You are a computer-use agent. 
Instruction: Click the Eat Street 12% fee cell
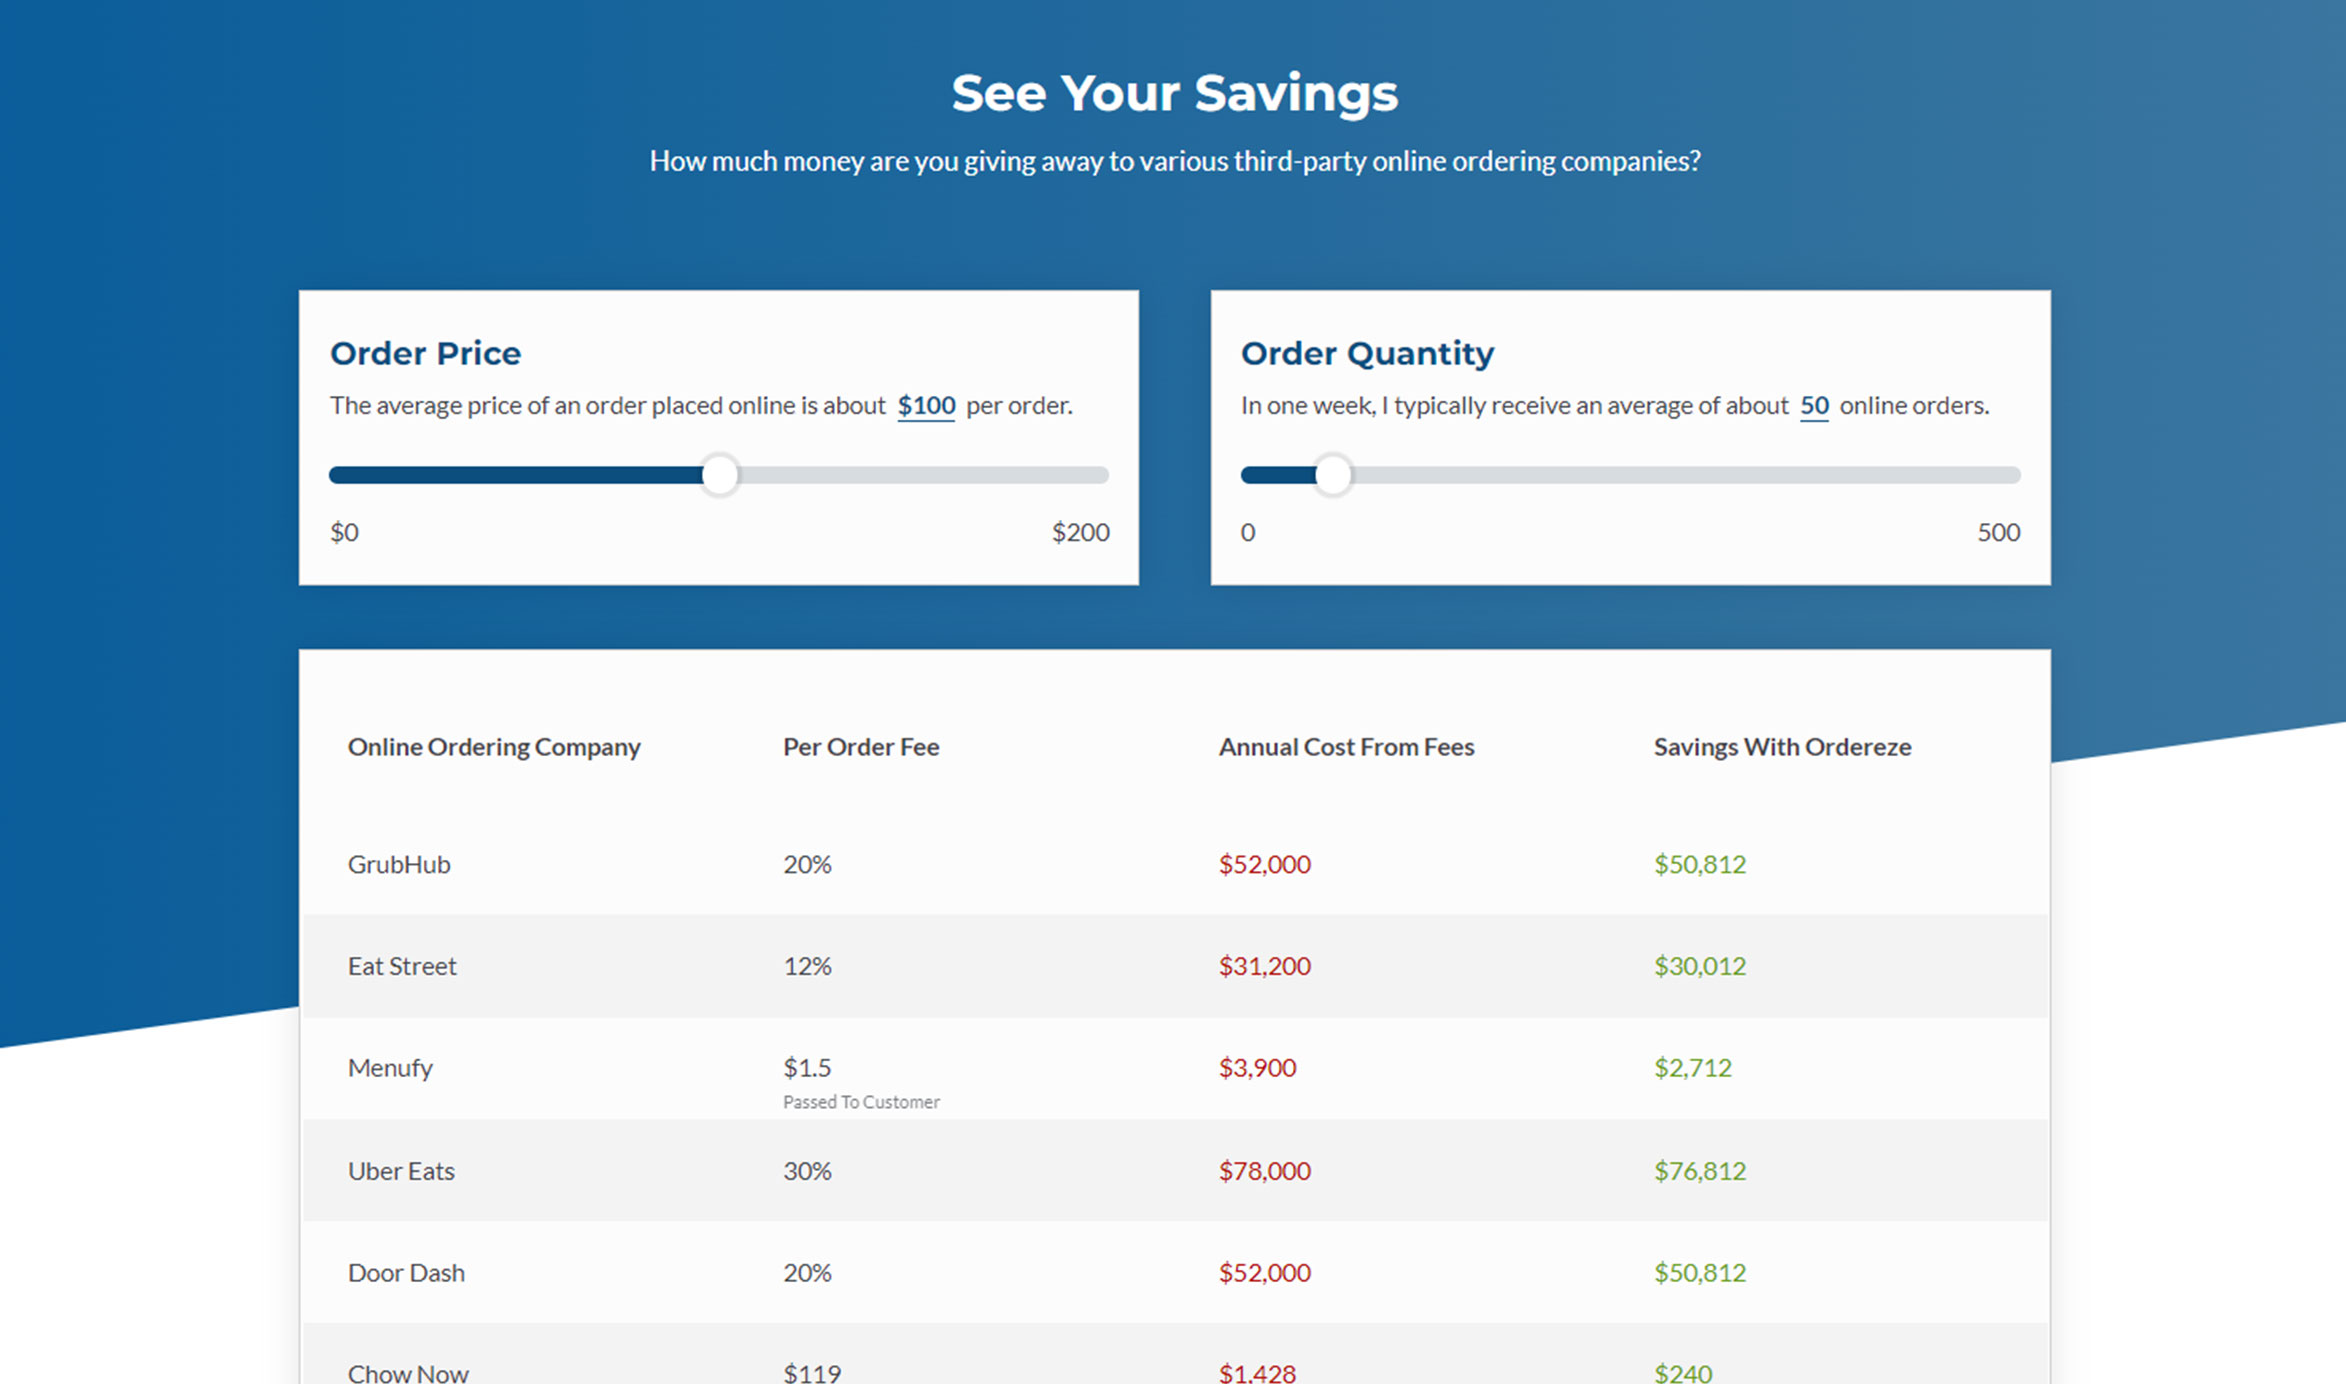tap(807, 966)
